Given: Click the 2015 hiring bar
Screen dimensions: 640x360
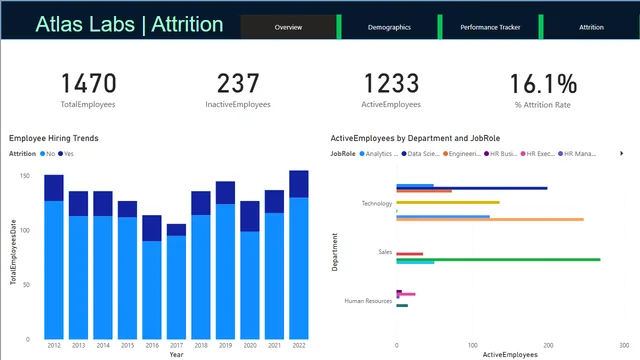Looking at the screenshot, I should [127, 270].
